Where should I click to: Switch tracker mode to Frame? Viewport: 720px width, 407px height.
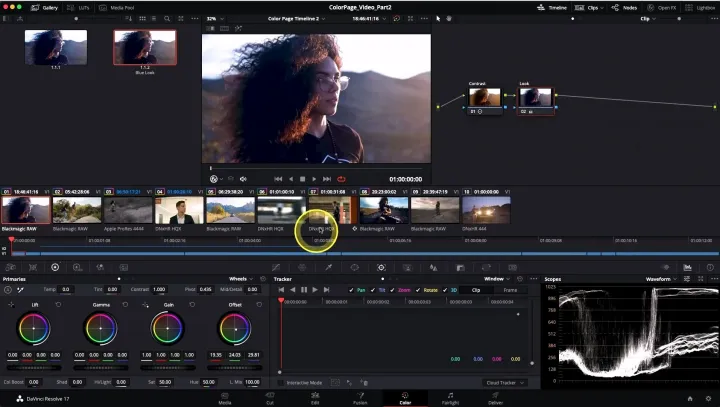point(510,290)
